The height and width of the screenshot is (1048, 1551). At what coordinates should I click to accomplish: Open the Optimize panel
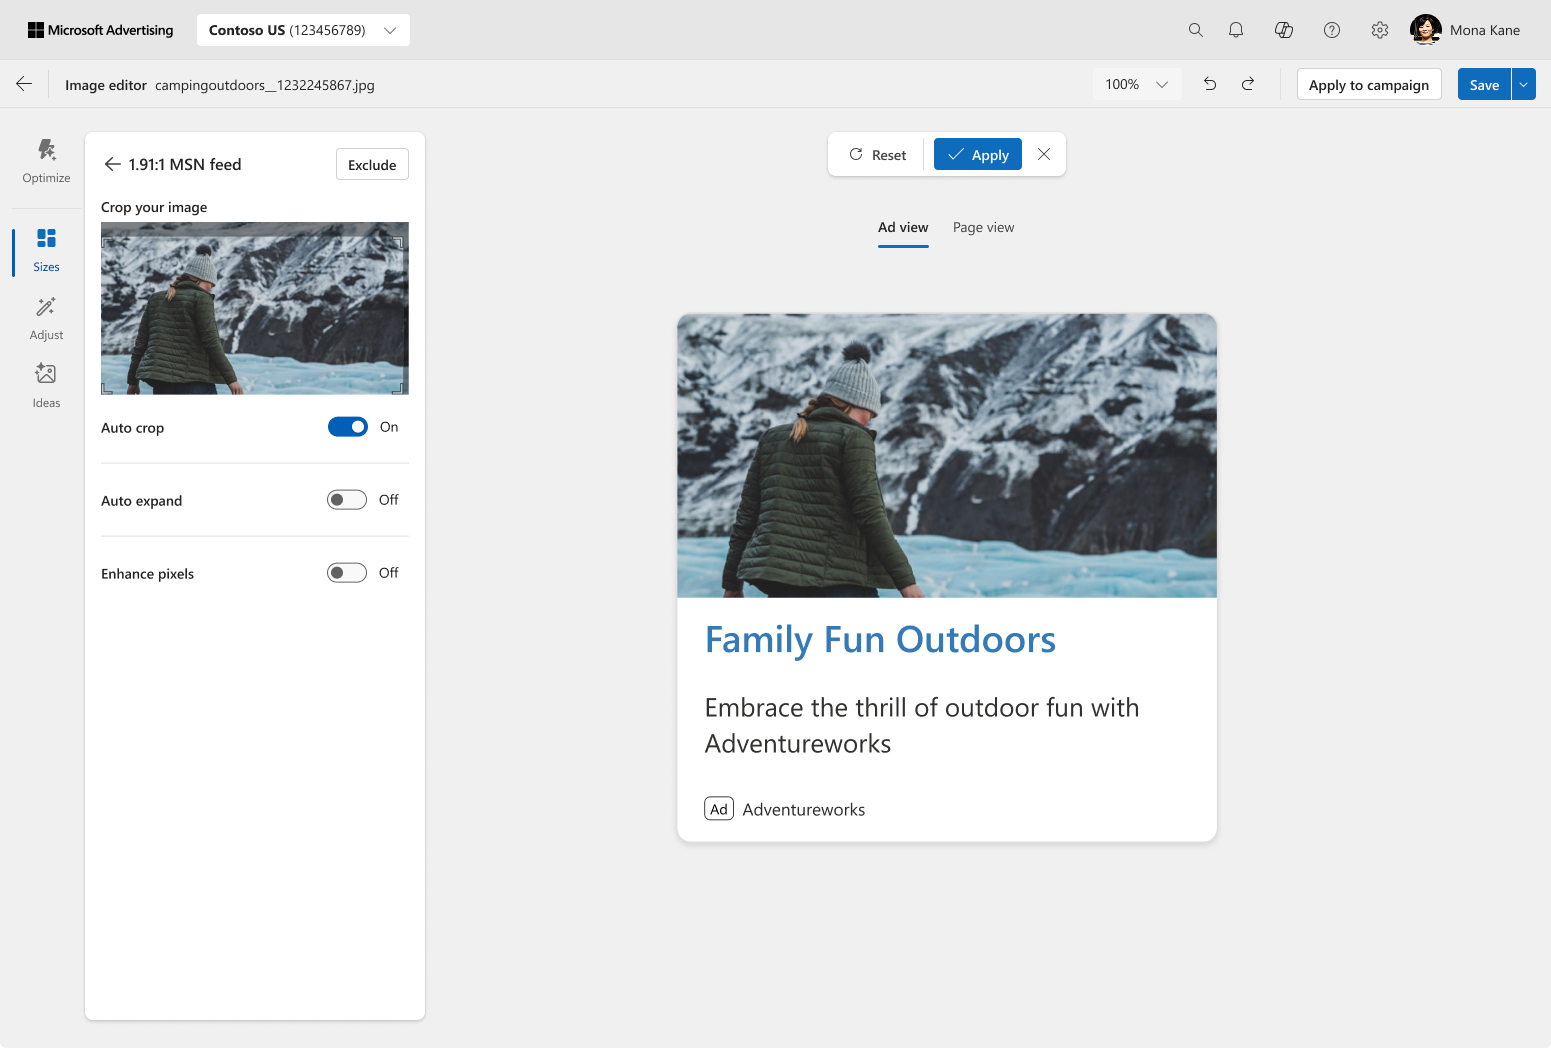pos(46,161)
